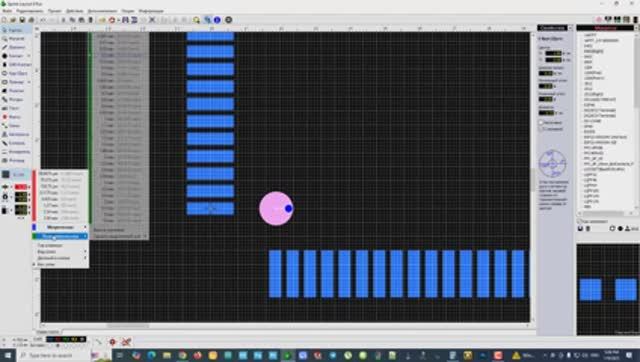Click the blue round info icon in toolbar
The width and height of the screenshot is (640, 362).
pyautogui.click(x=217, y=20)
